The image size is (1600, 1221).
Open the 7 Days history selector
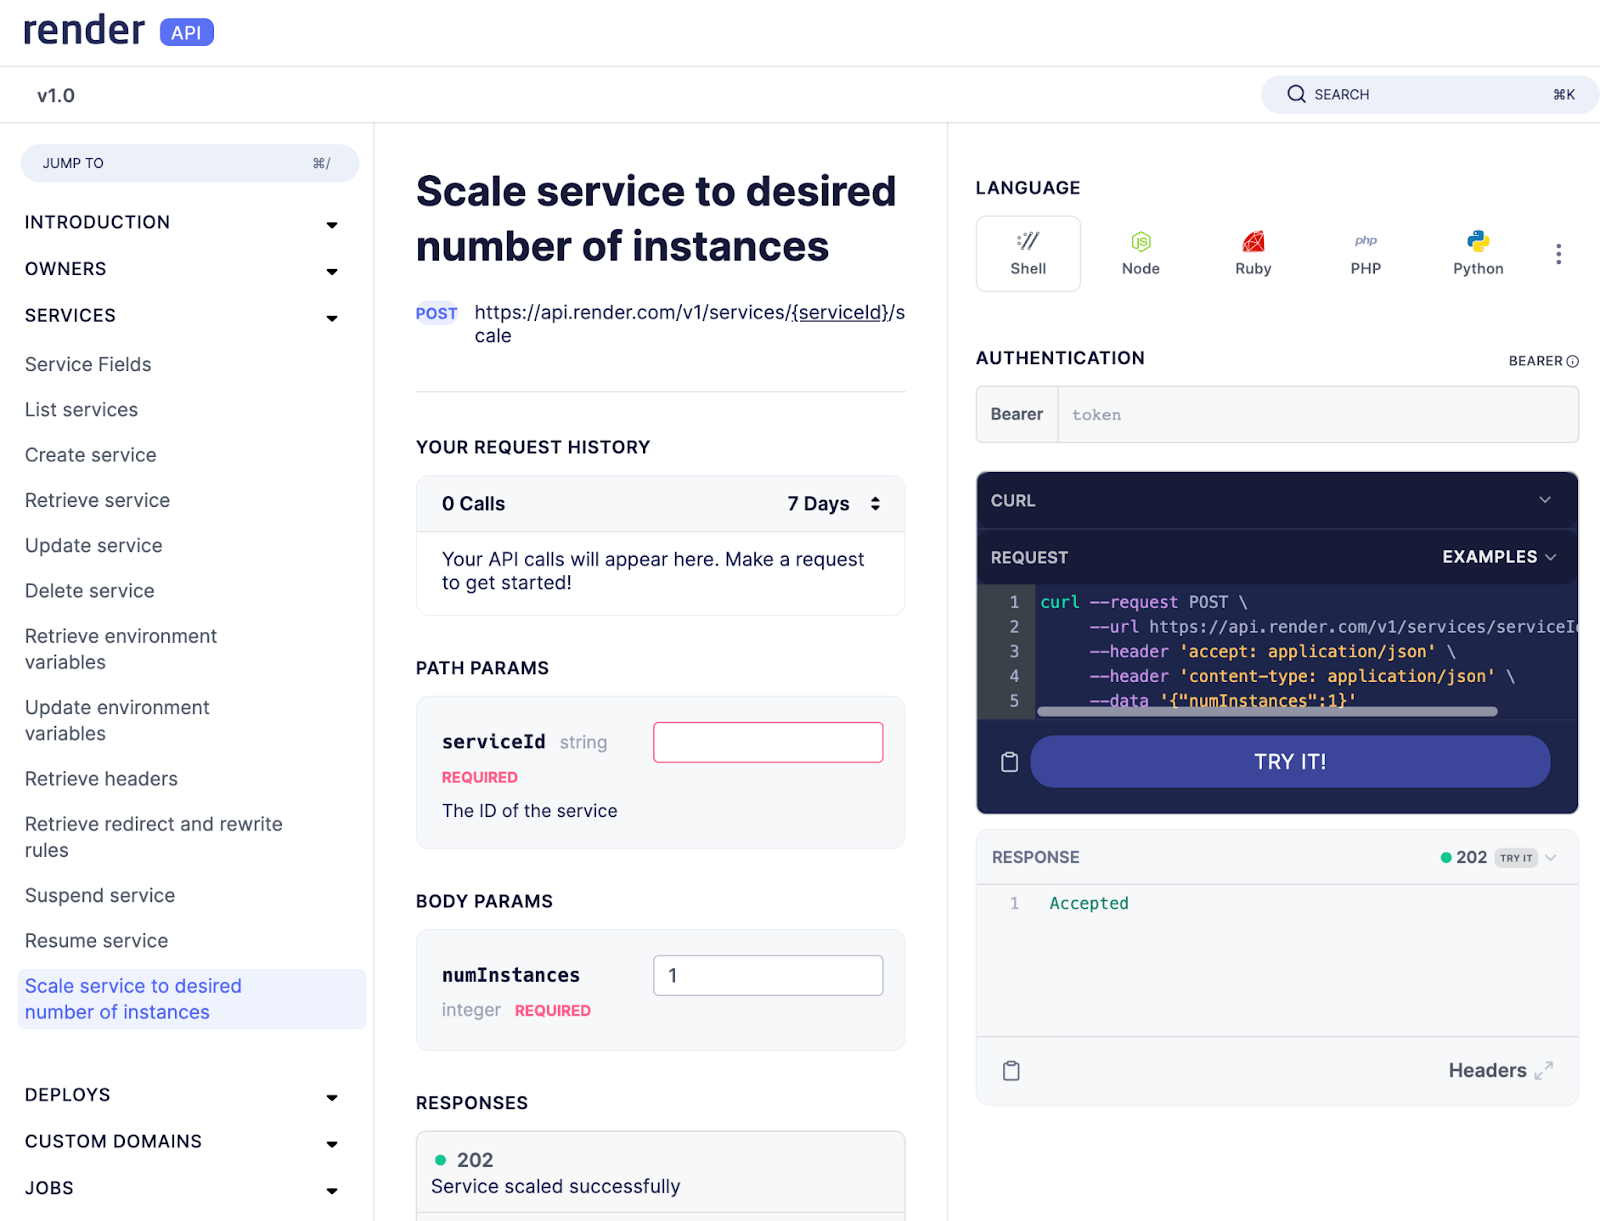click(835, 503)
